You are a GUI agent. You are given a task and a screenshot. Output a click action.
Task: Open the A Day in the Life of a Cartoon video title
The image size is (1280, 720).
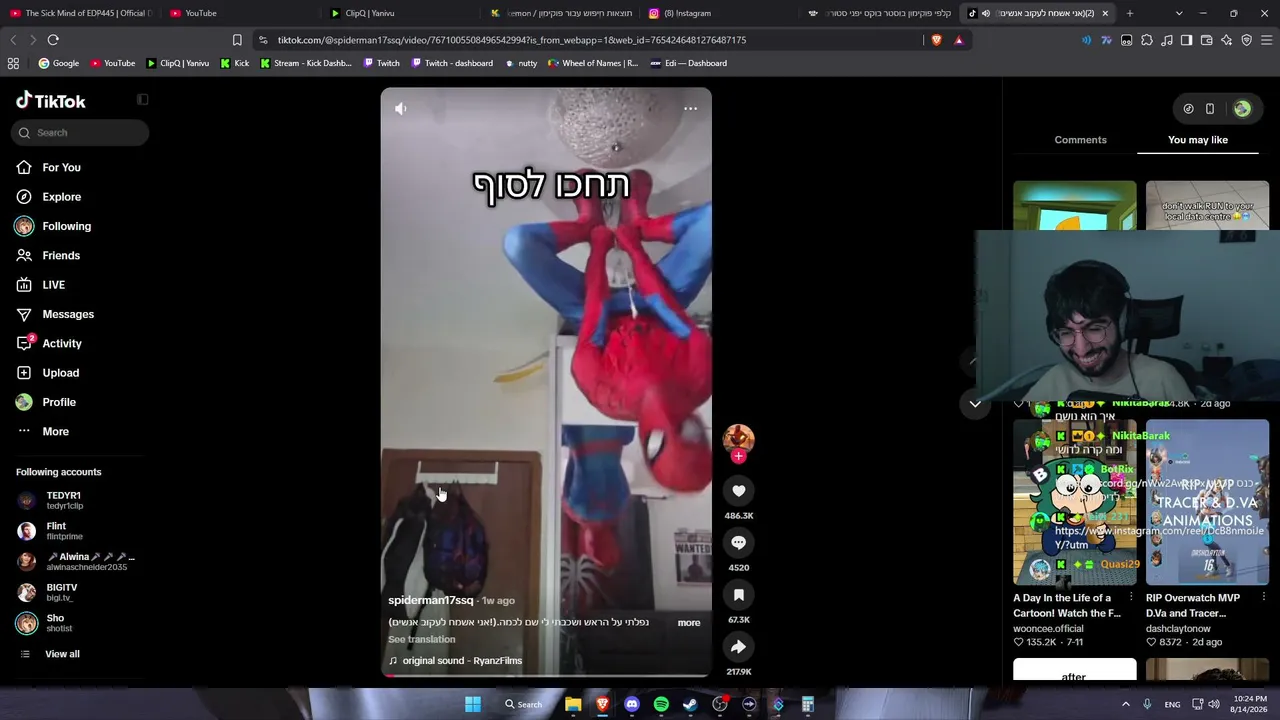pyautogui.click(x=1069, y=605)
